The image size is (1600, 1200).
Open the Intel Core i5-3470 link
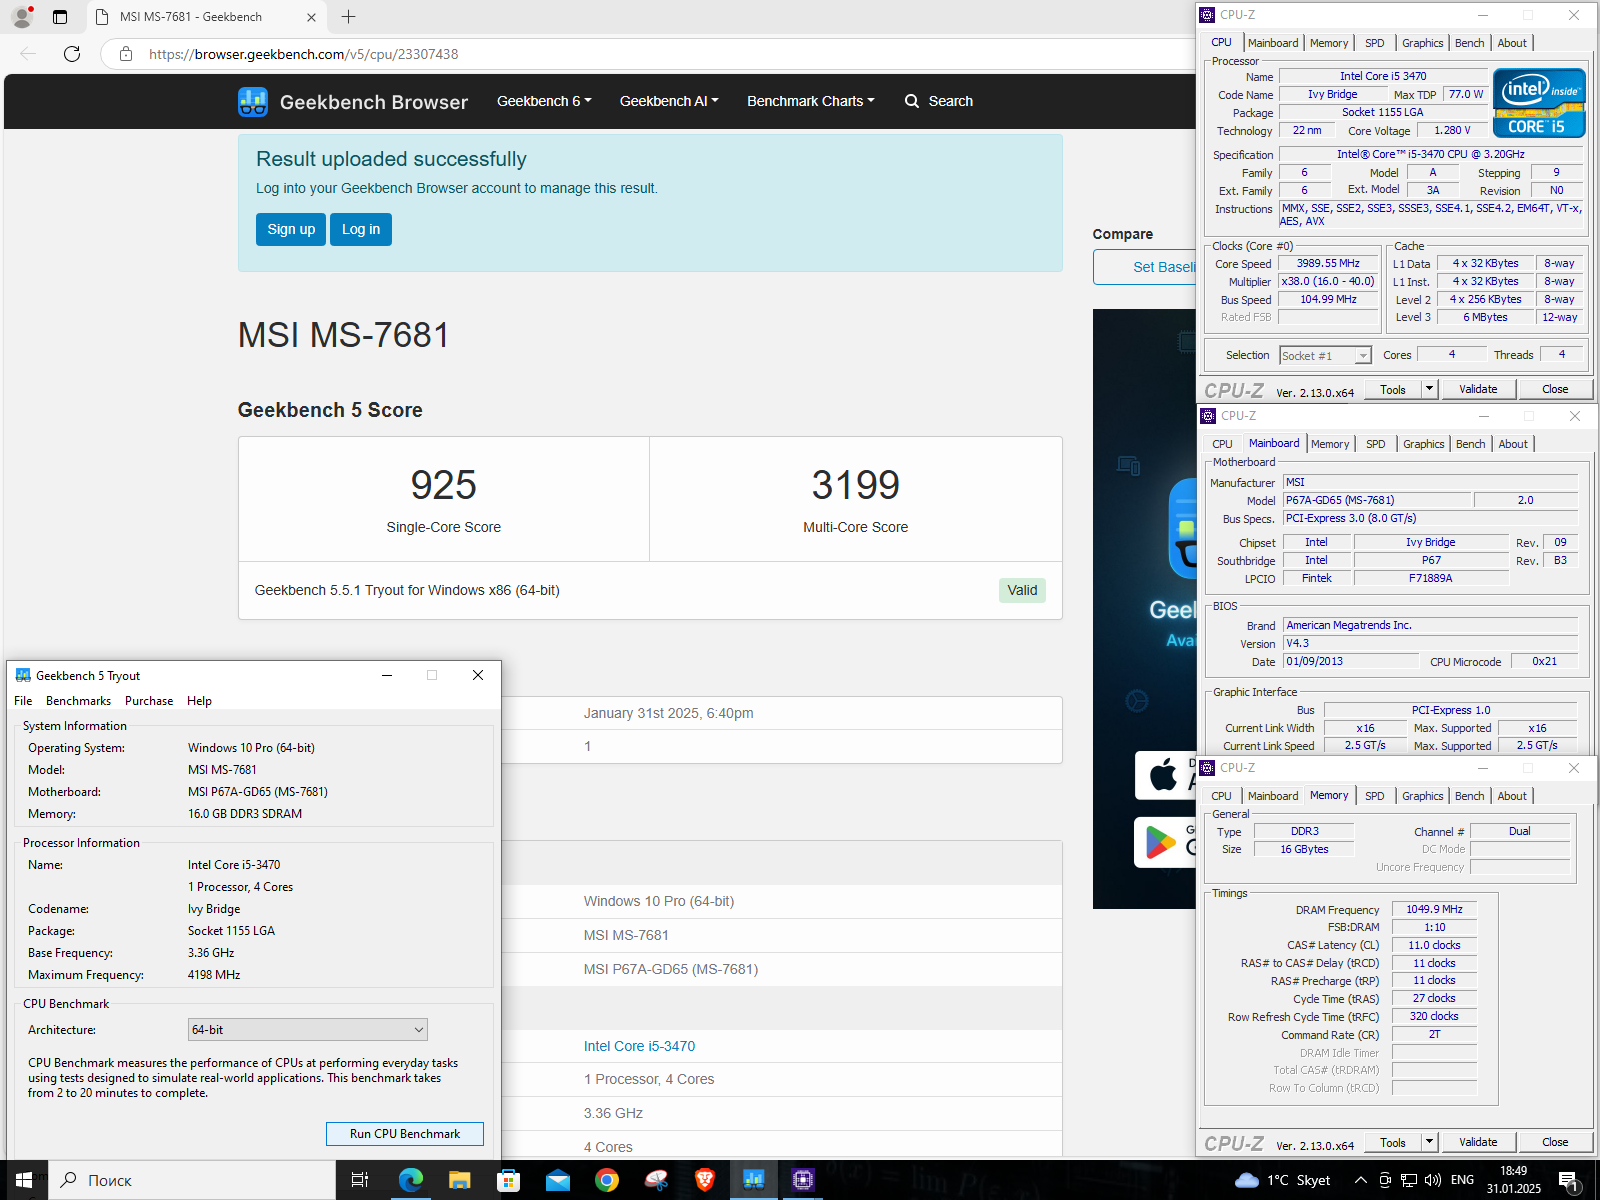coord(639,1046)
